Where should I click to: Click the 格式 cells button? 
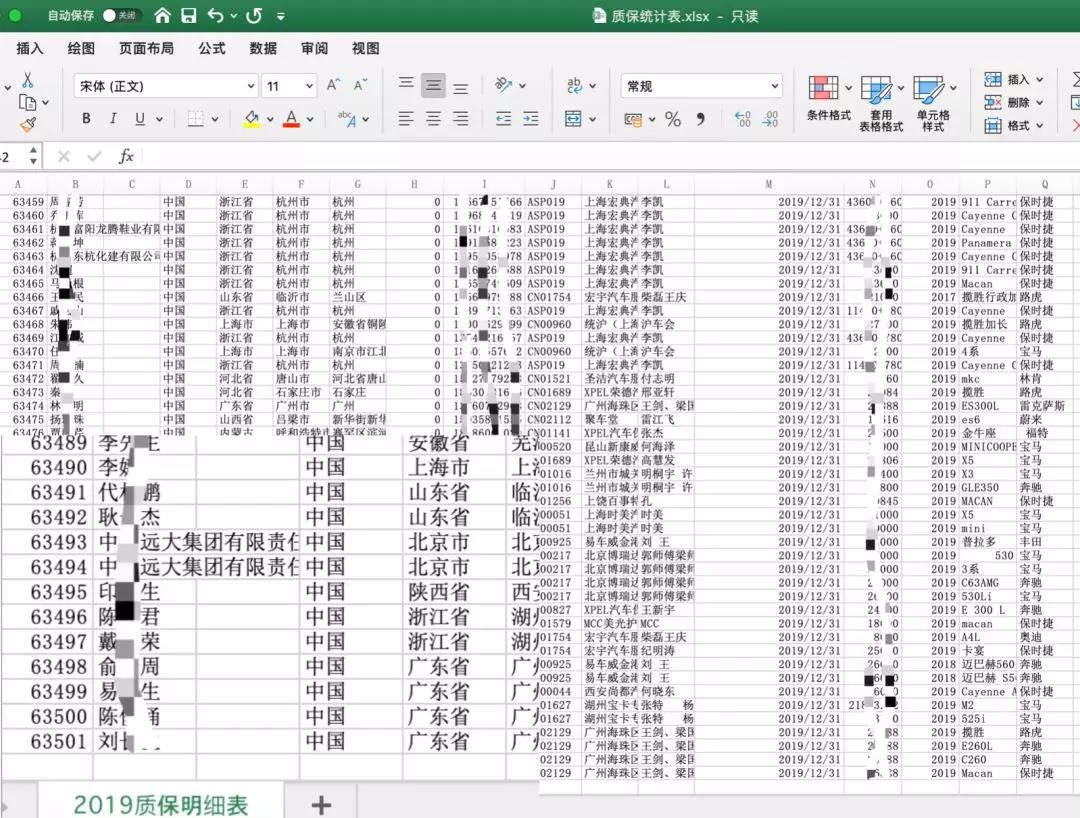(x=1013, y=125)
